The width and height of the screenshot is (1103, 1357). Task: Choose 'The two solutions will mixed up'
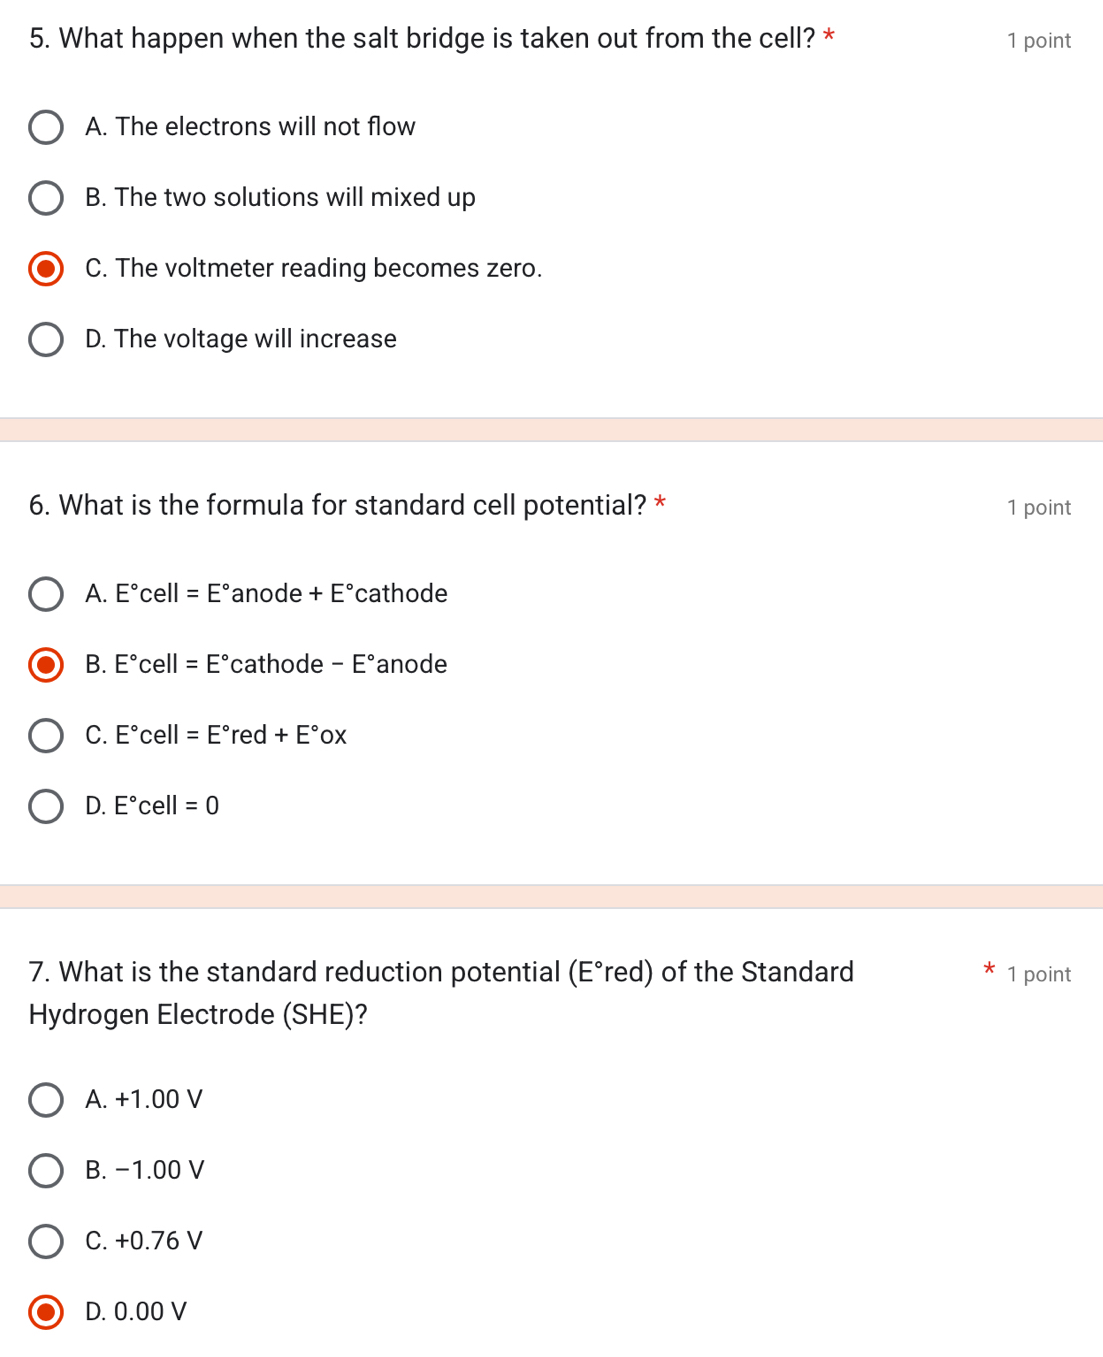[46, 198]
